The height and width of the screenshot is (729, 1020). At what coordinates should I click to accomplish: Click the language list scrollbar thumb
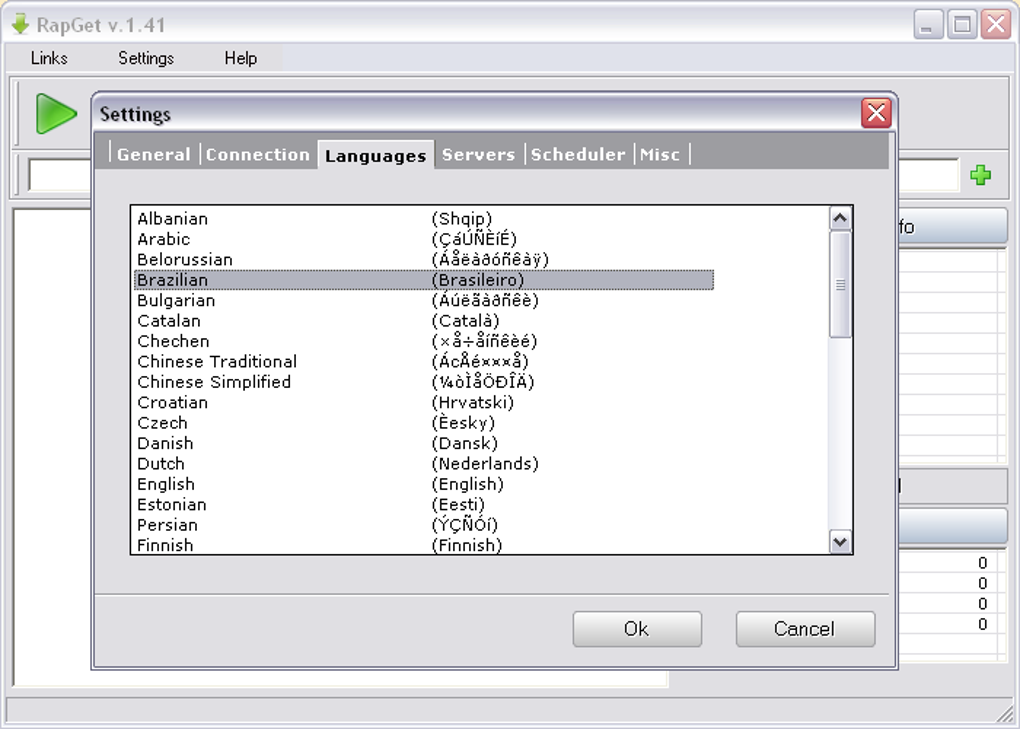[x=840, y=284]
